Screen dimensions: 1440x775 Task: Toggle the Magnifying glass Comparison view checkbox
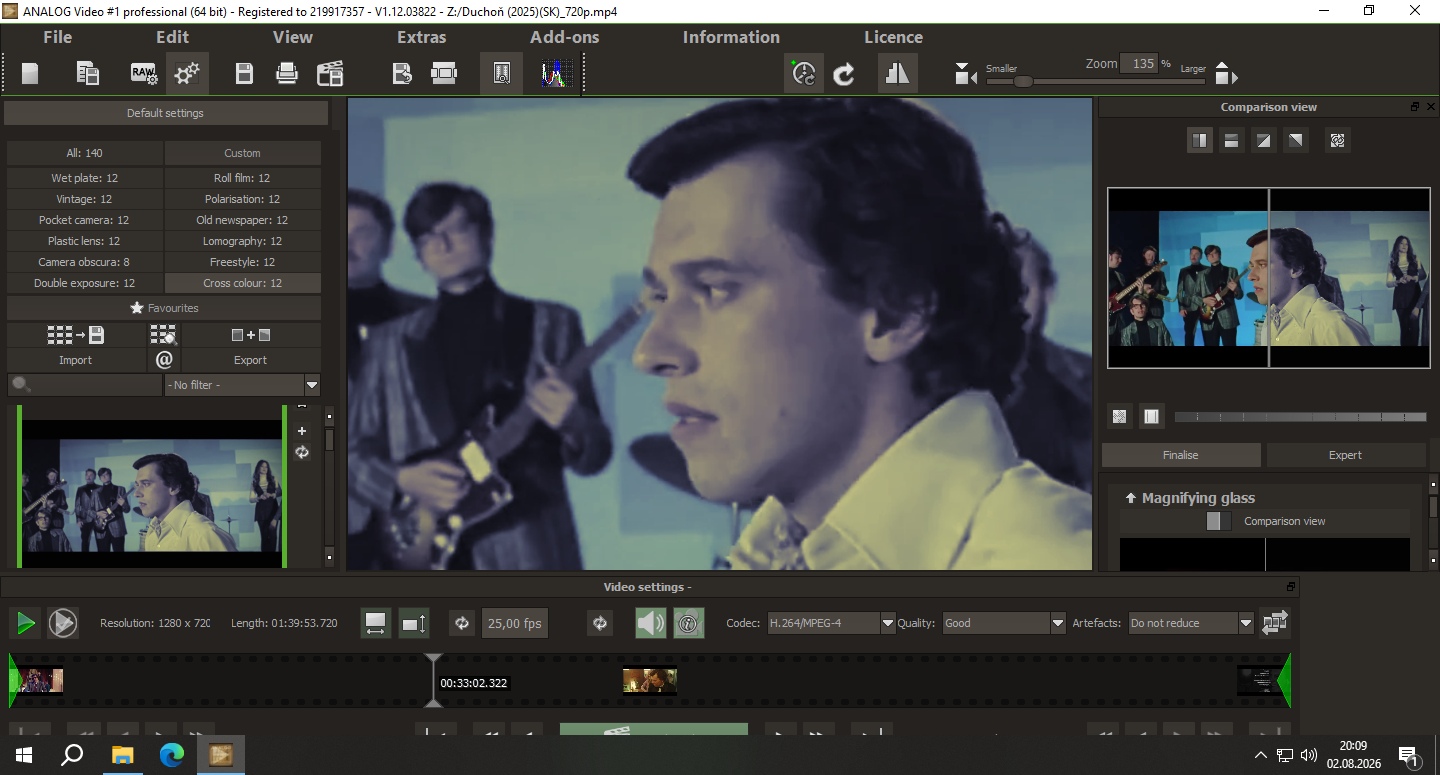point(1219,521)
